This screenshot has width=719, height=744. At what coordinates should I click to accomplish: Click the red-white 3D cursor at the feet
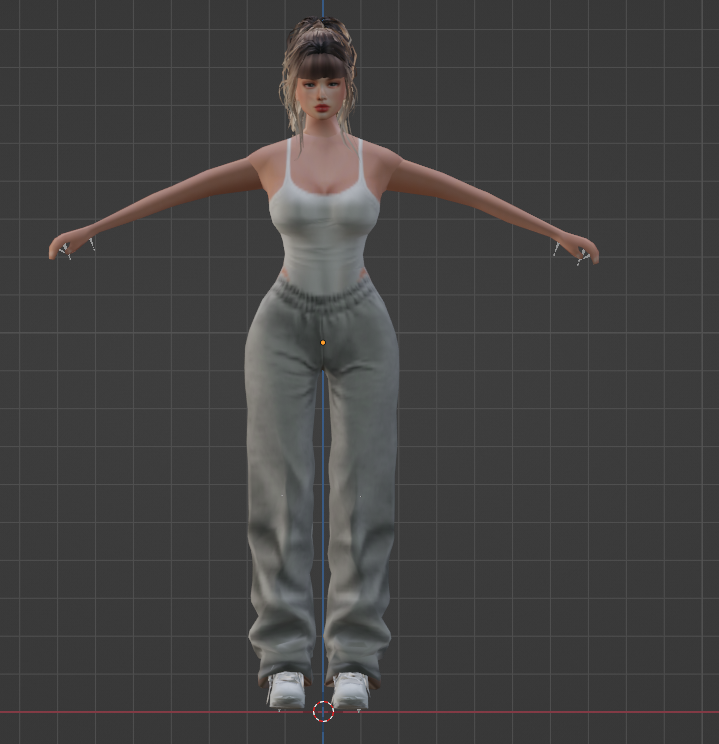[x=323, y=711]
